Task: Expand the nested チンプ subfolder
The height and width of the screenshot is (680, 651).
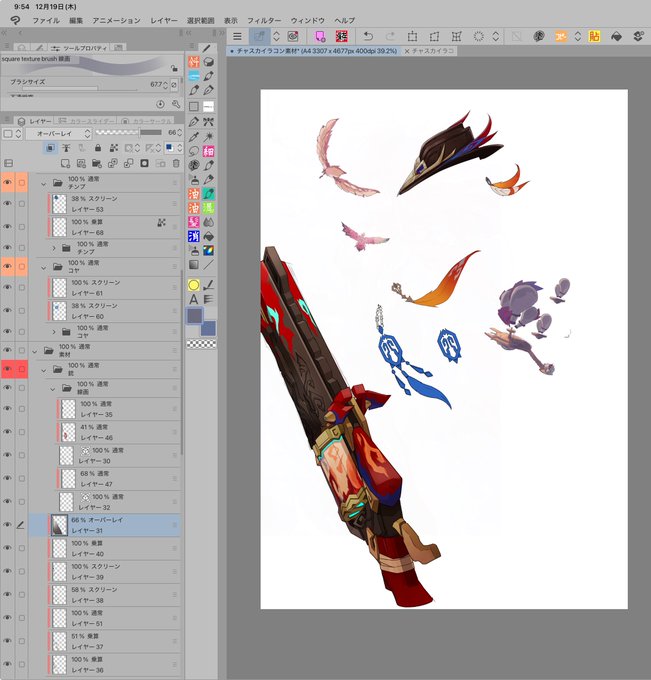Action: click(54, 248)
